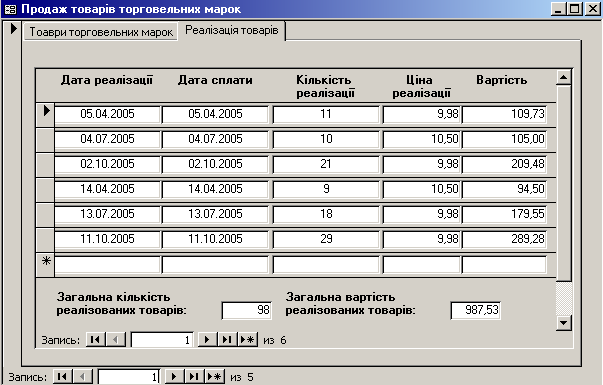The image size is (603, 385).
Task: Select row selector of the 02.10.2005 record
Action: coord(45,165)
